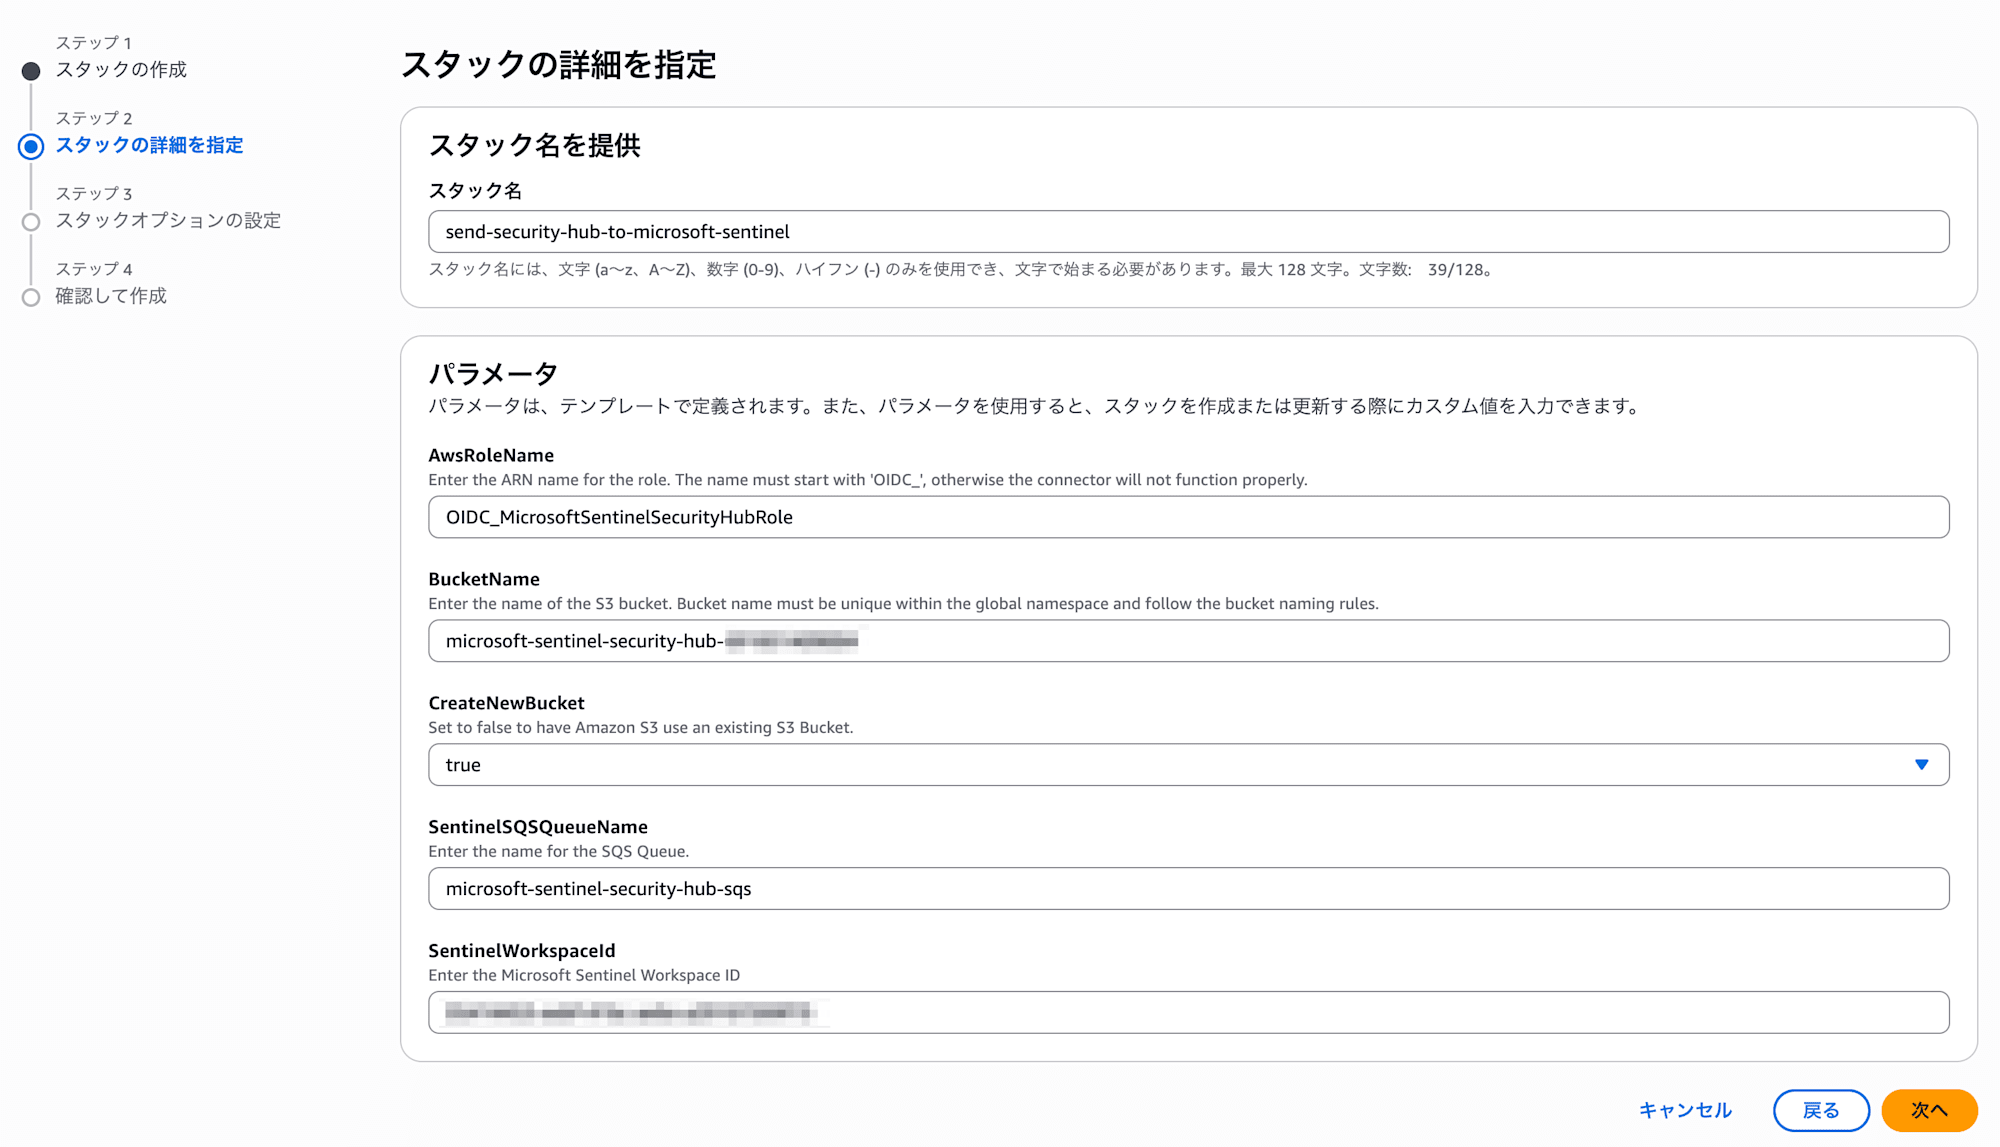
Task: Click the 'Enter the name for the SQS Queue' description
Action: [559, 852]
